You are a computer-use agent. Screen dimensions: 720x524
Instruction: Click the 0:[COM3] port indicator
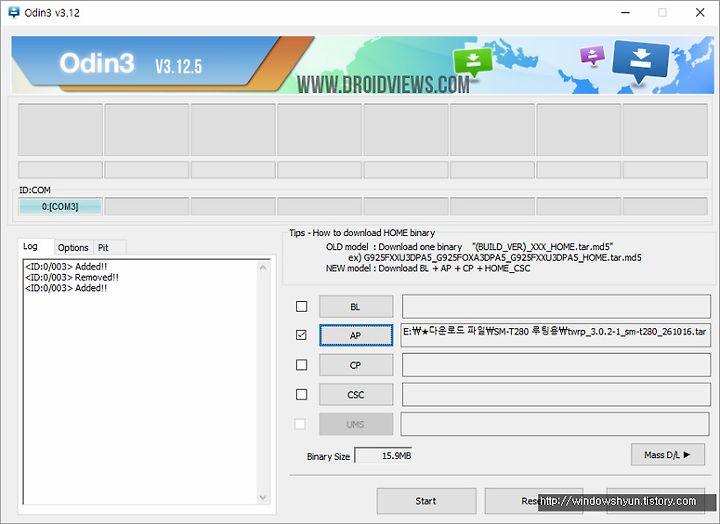click(x=60, y=207)
